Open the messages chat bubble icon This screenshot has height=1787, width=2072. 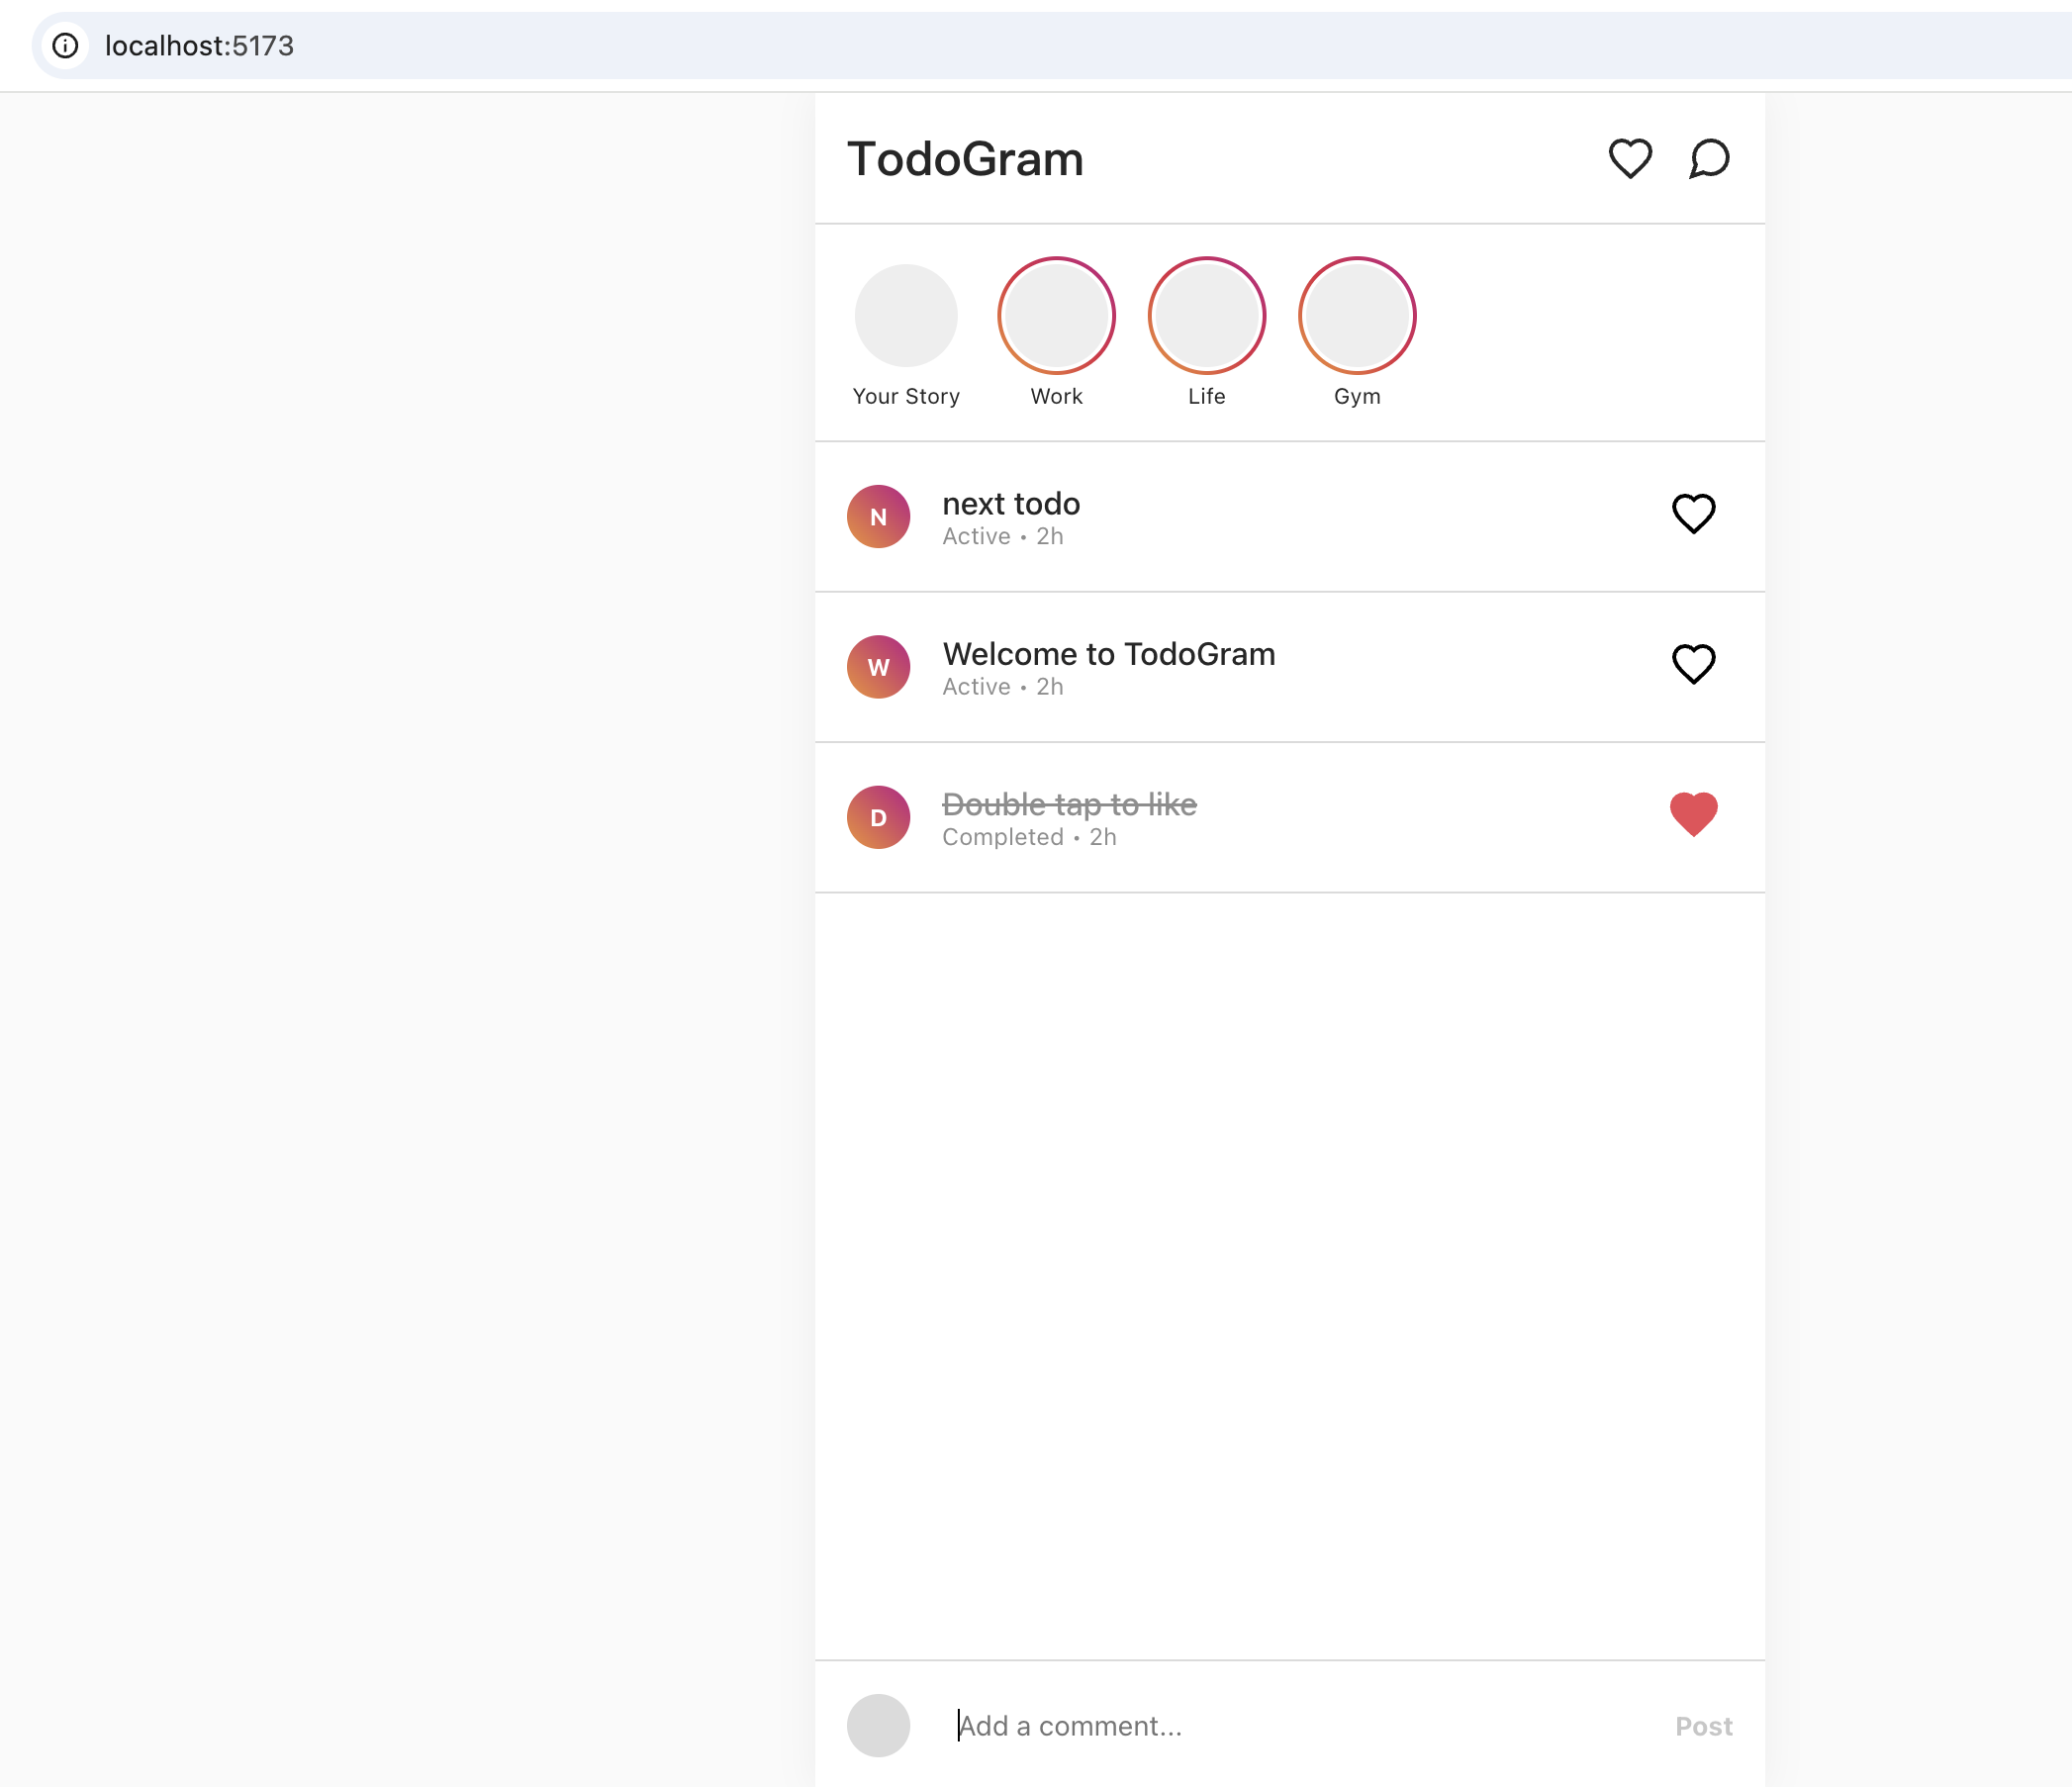(1709, 158)
